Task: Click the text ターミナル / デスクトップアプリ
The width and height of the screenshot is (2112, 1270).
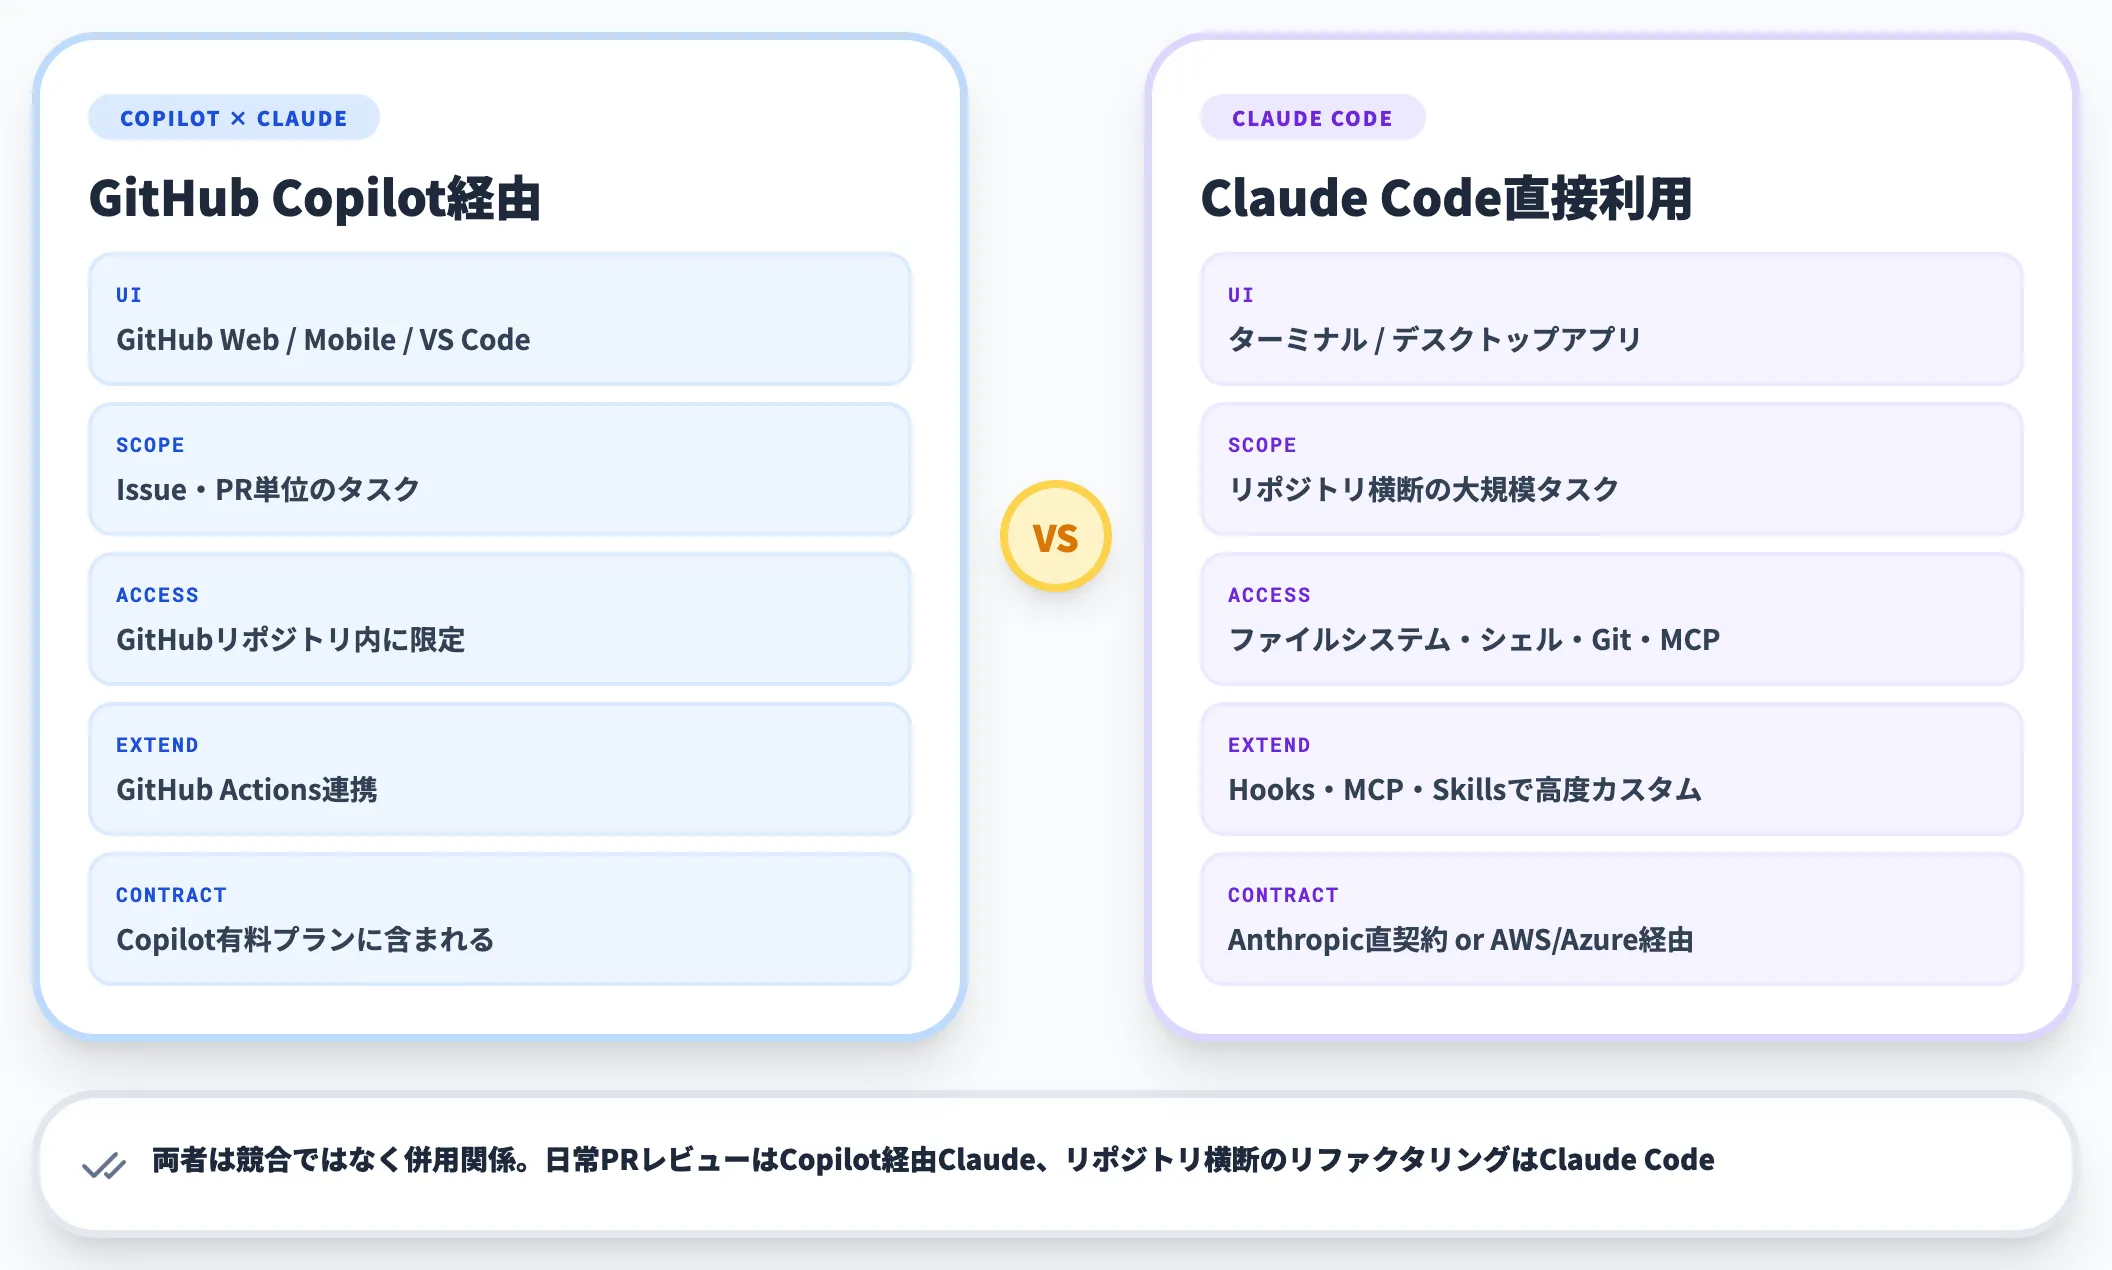Action: [1435, 340]
